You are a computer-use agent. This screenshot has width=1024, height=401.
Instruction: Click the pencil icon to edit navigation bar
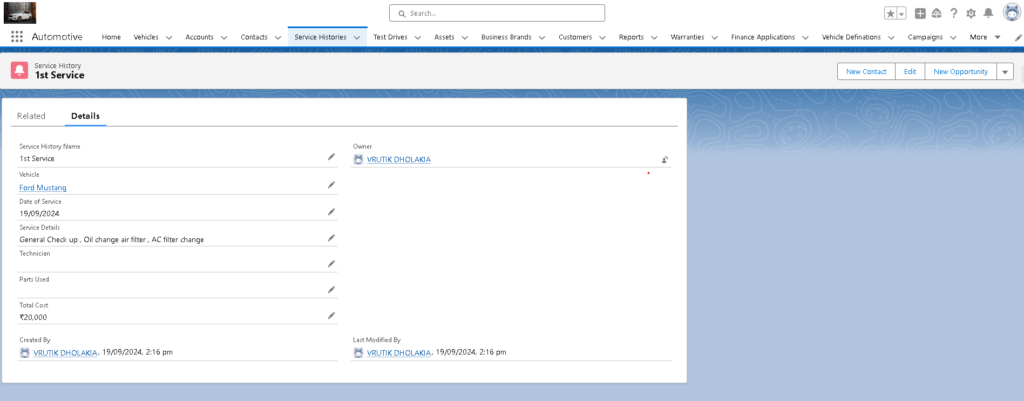point(1018,37)
